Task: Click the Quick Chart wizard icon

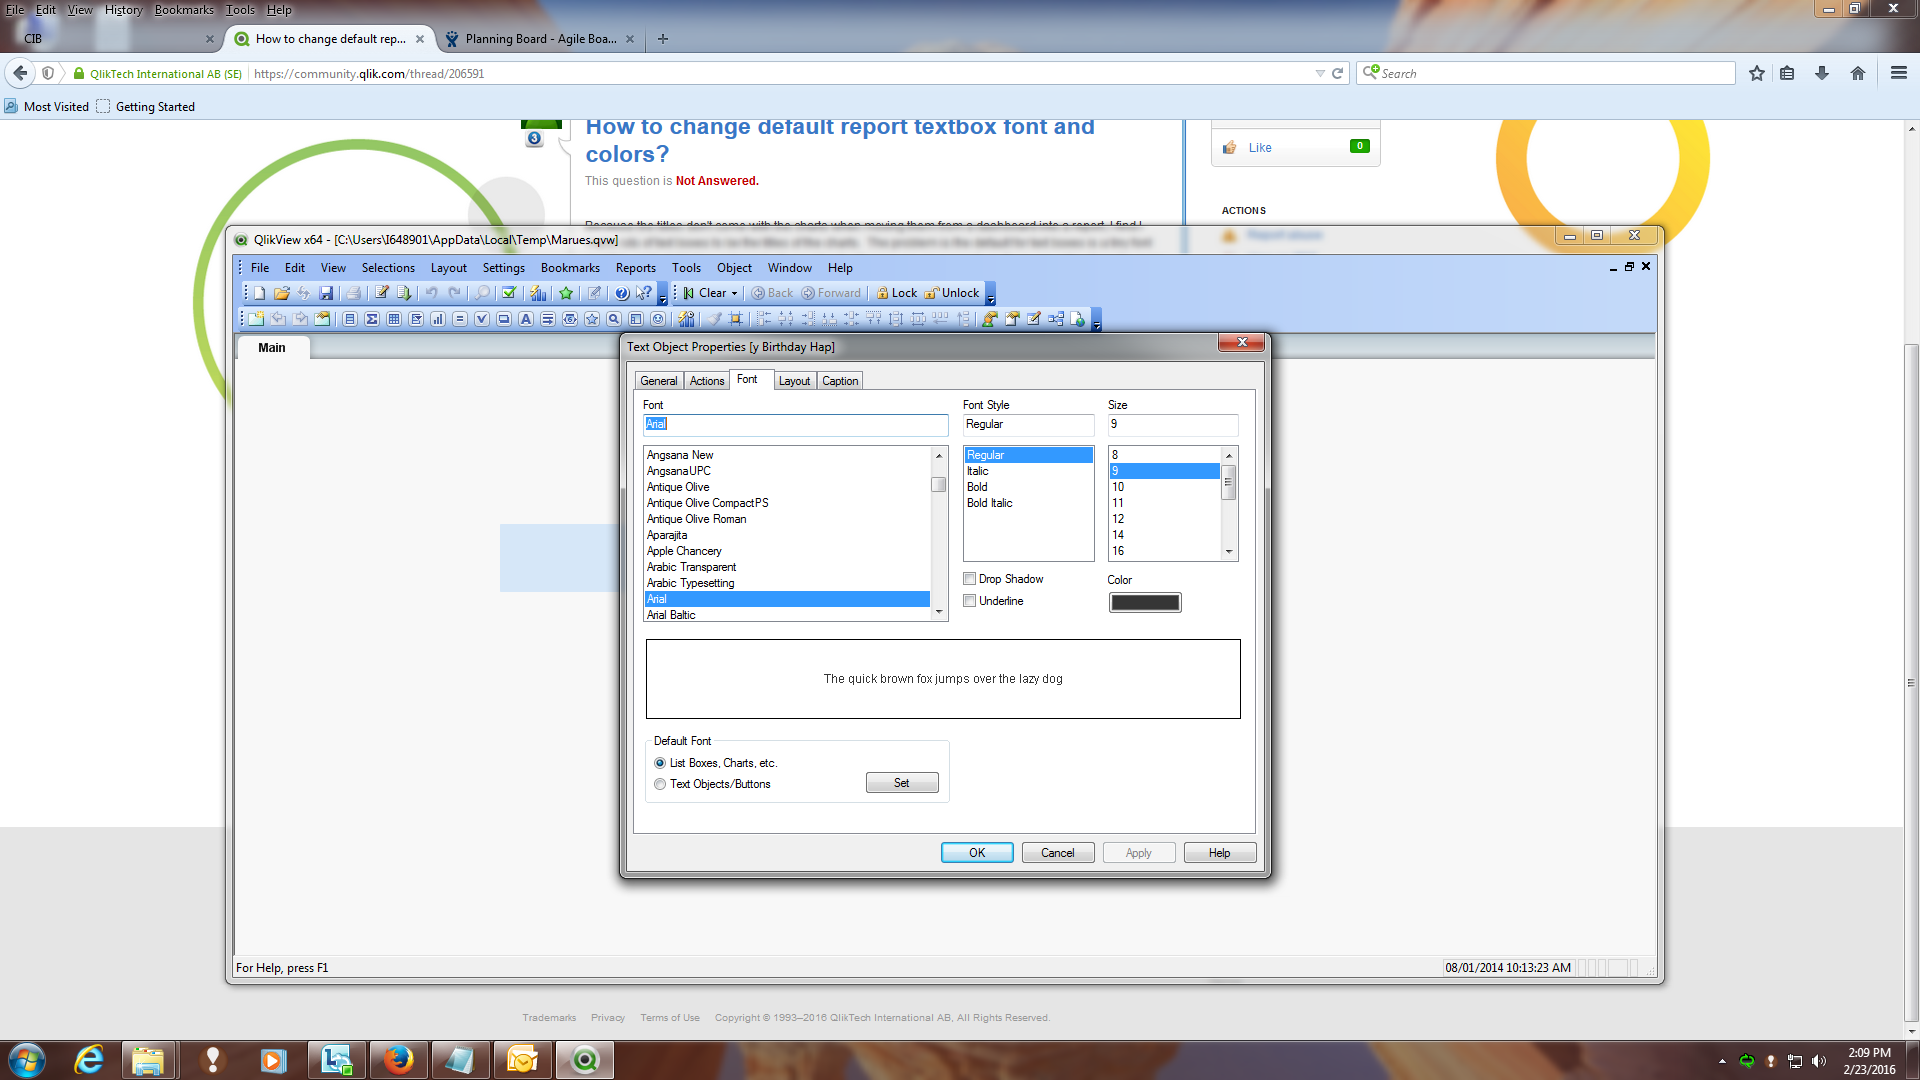Action: point(538,293)
